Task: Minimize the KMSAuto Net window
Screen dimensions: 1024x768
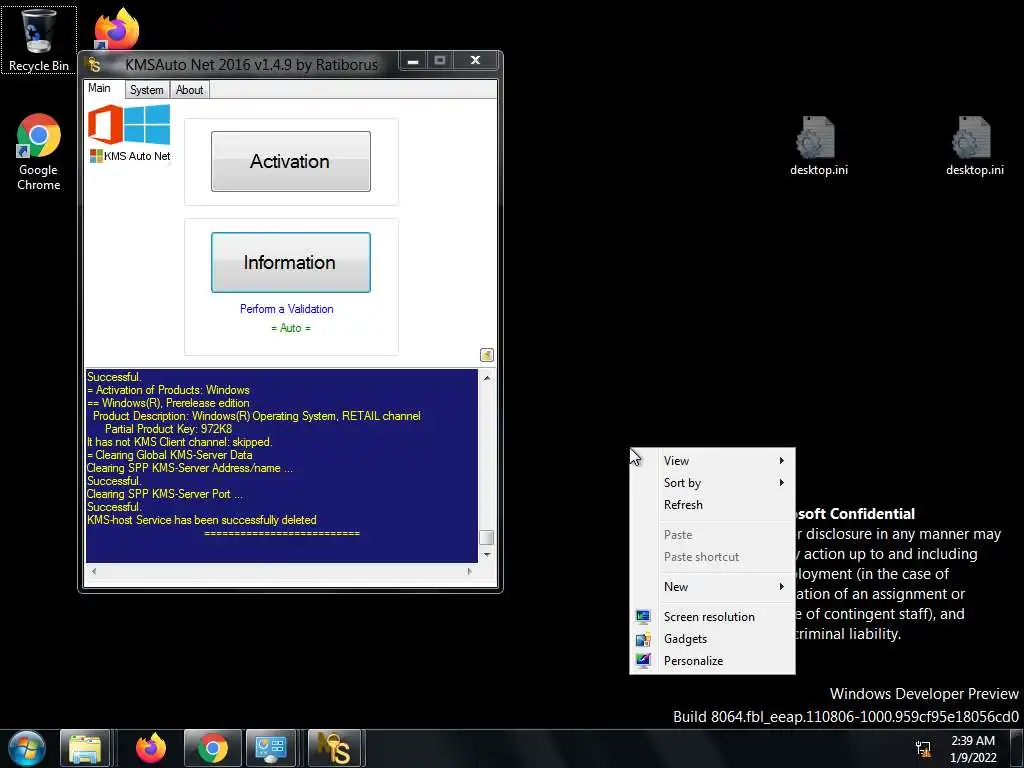Action: 413,61
